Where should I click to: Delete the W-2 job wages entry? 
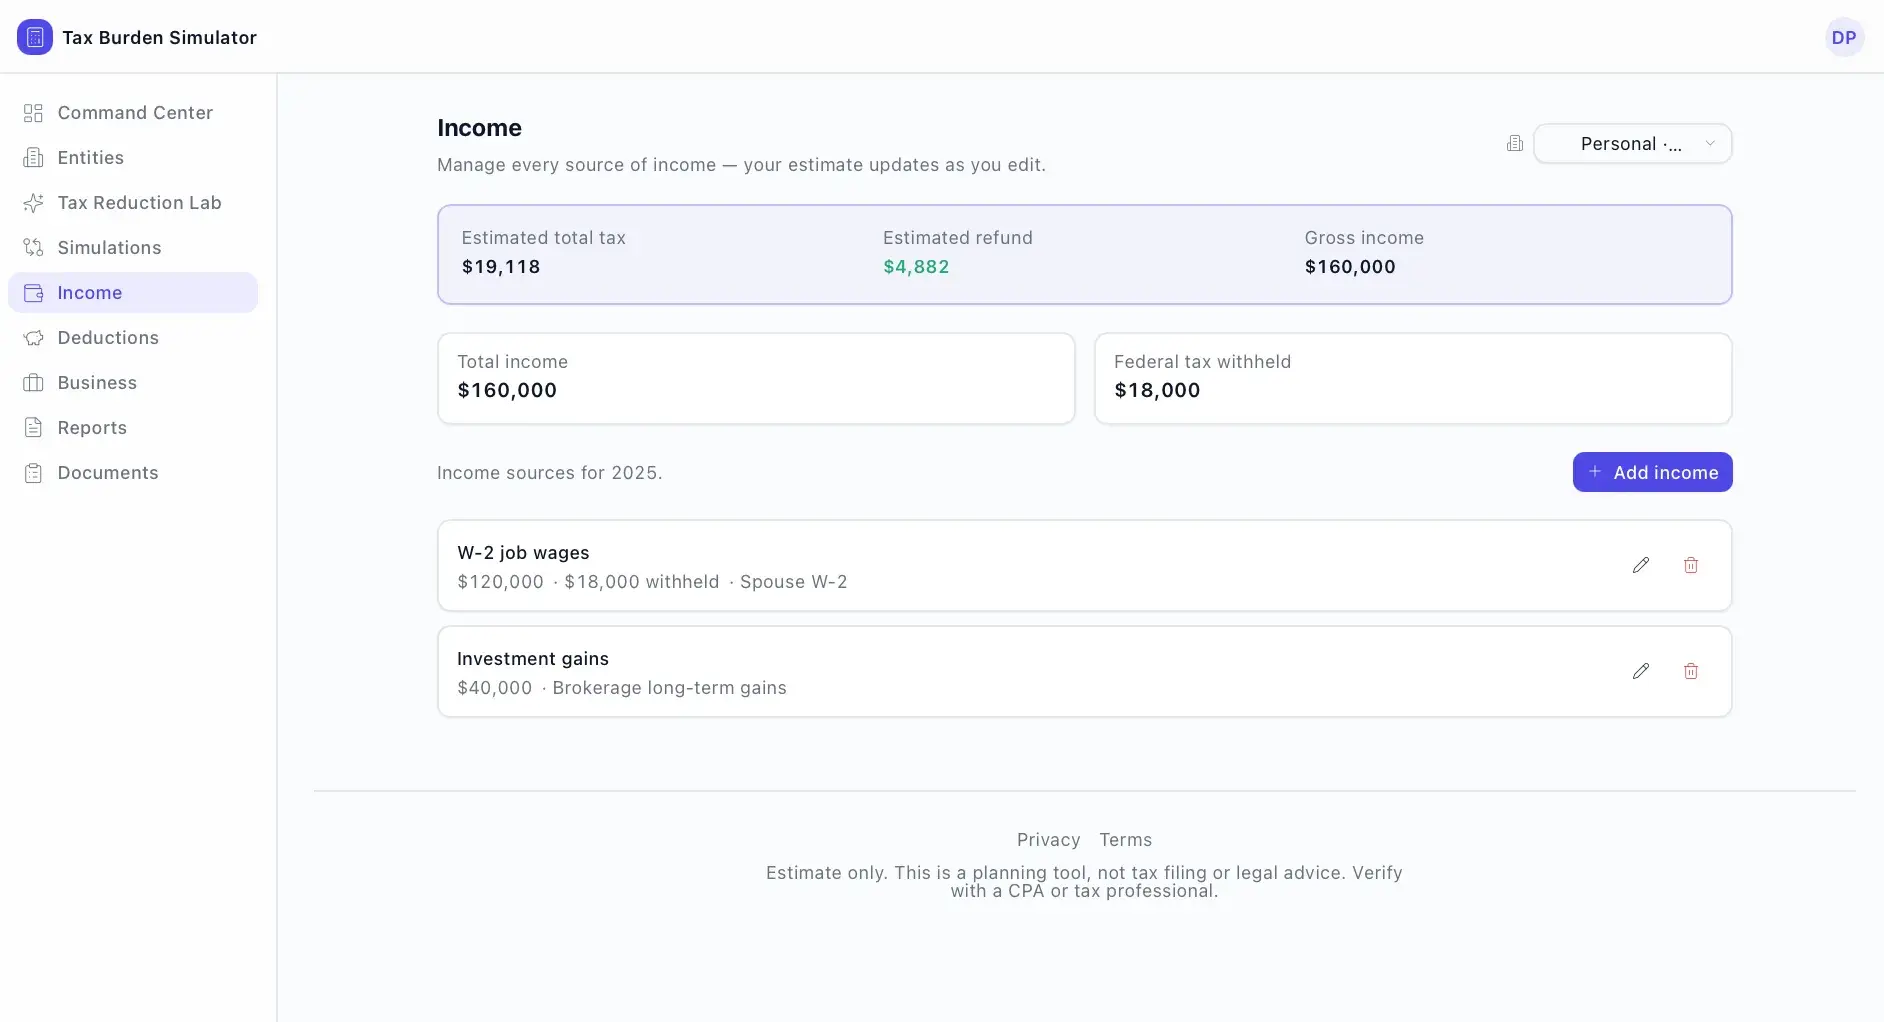1691,565
